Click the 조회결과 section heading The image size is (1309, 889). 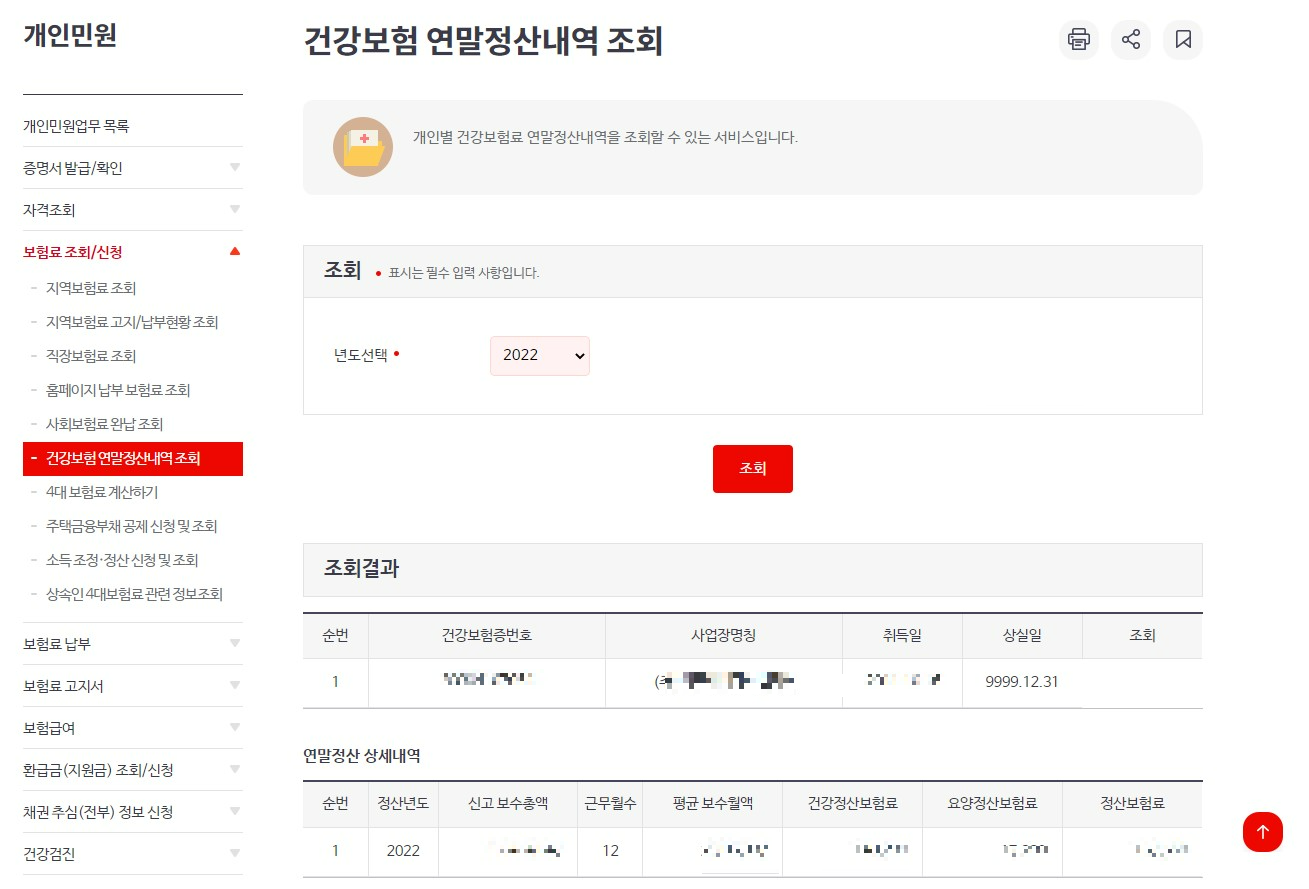point(361,569)
